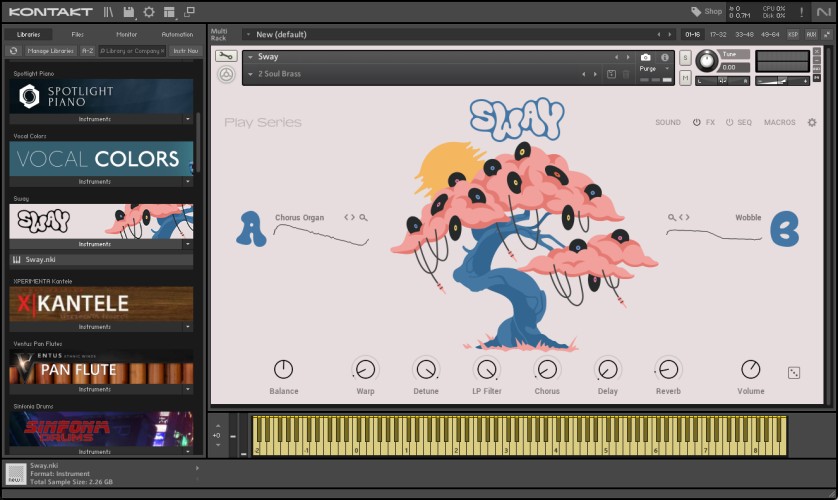Select rack page 01-16

pos(693,34)
